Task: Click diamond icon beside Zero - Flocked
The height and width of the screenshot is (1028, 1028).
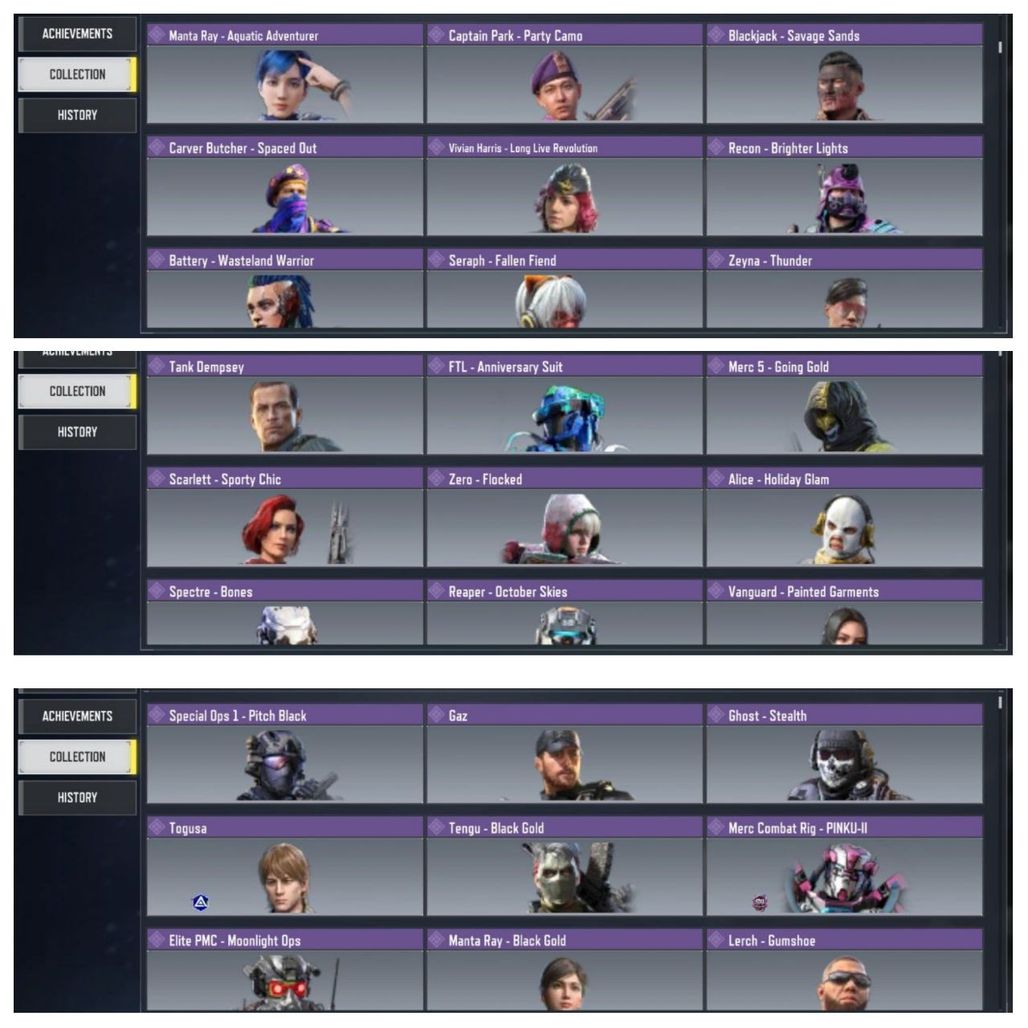Action: (436, 479)
